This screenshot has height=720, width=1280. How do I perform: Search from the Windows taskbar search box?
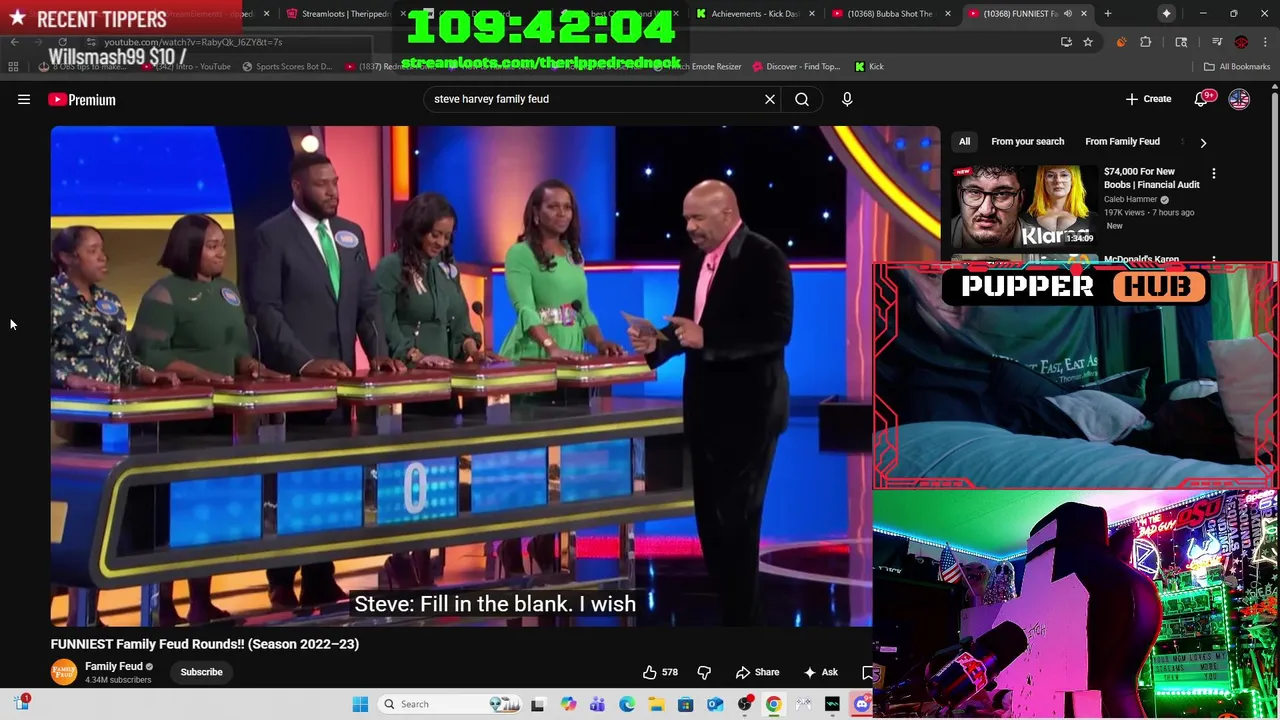point(448,704)
